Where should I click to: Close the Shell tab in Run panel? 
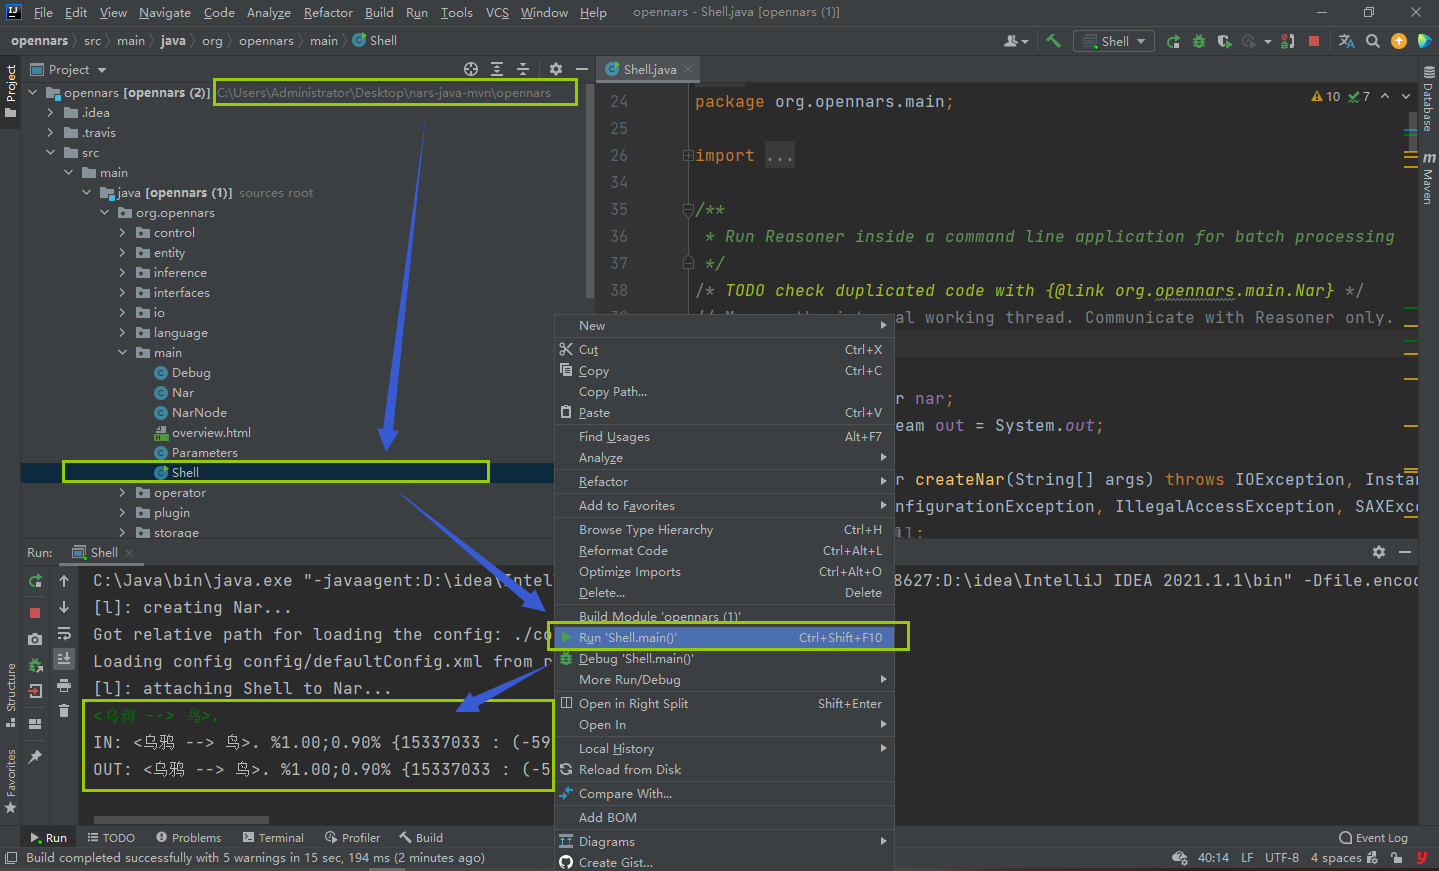coord(129,553)
